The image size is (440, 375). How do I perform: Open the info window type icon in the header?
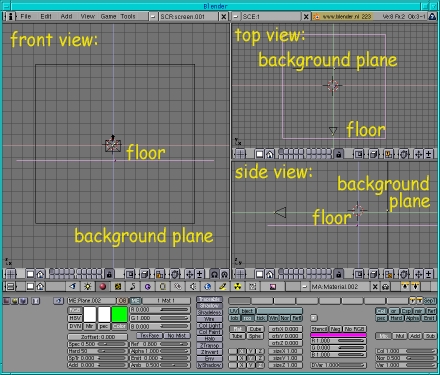pos(11,16)
